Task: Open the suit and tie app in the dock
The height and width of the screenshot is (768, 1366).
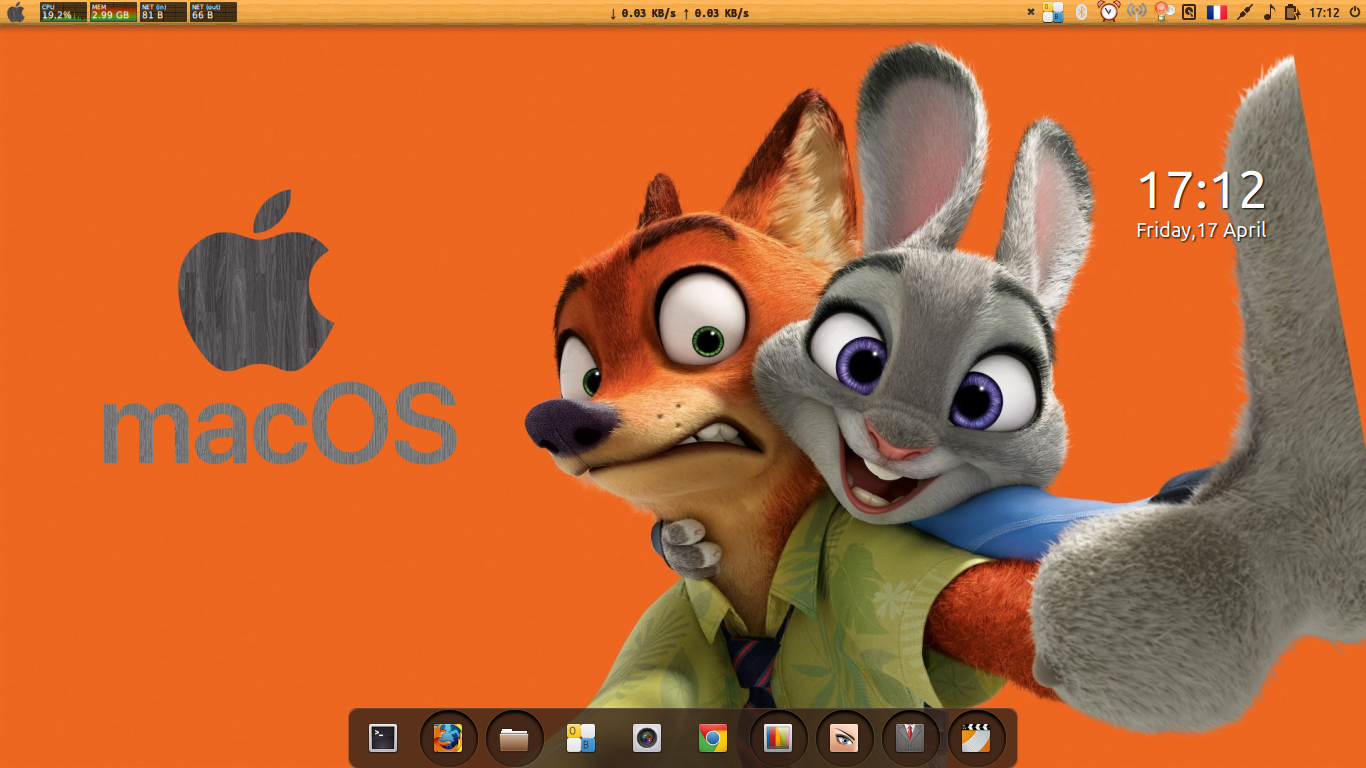Action: pos(910,738)
